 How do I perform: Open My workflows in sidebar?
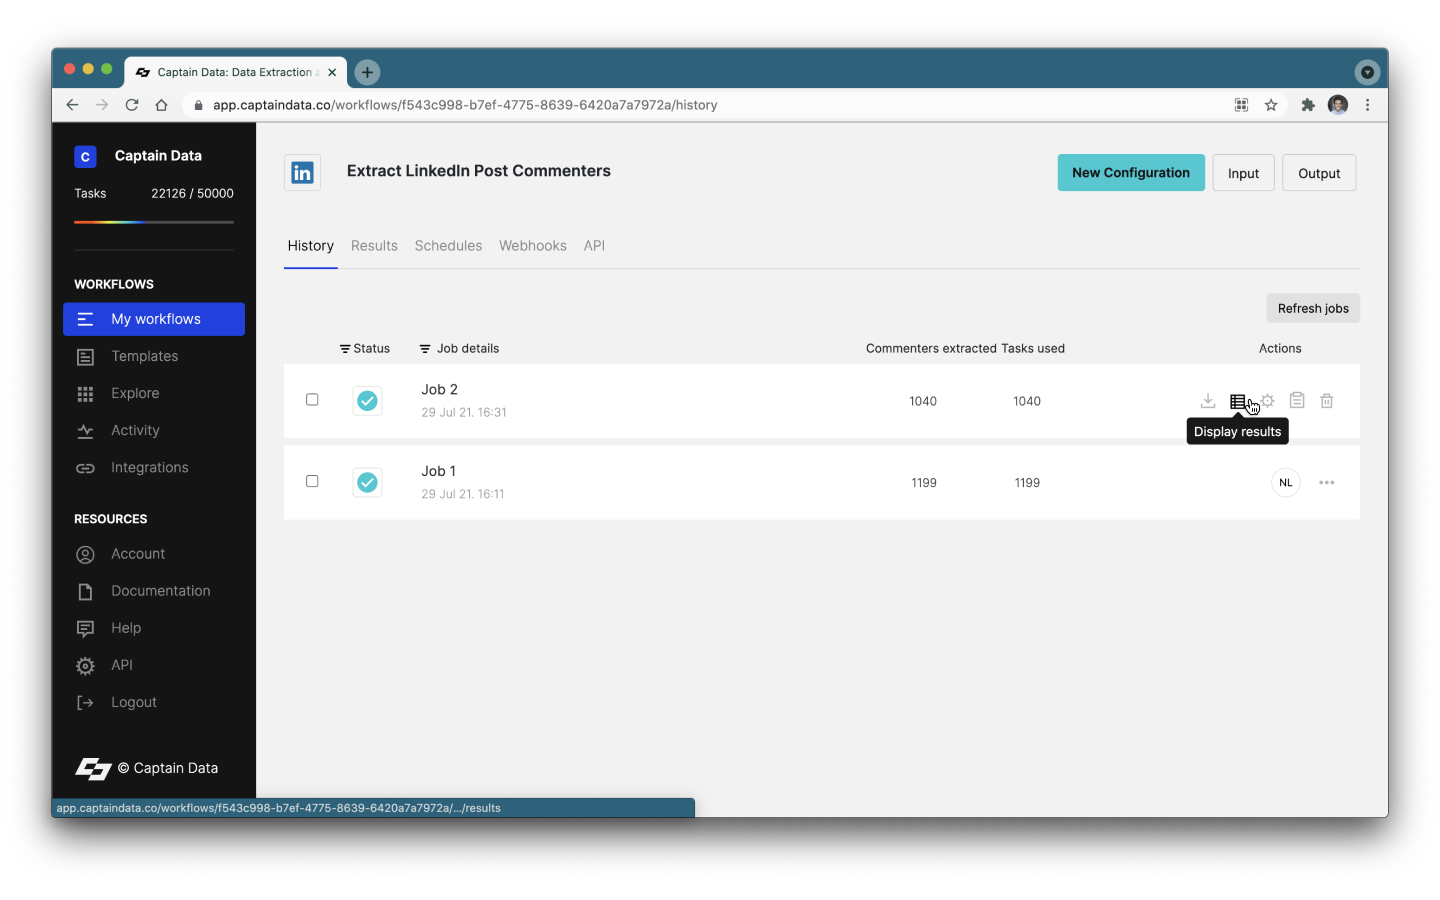click(154, 320)
